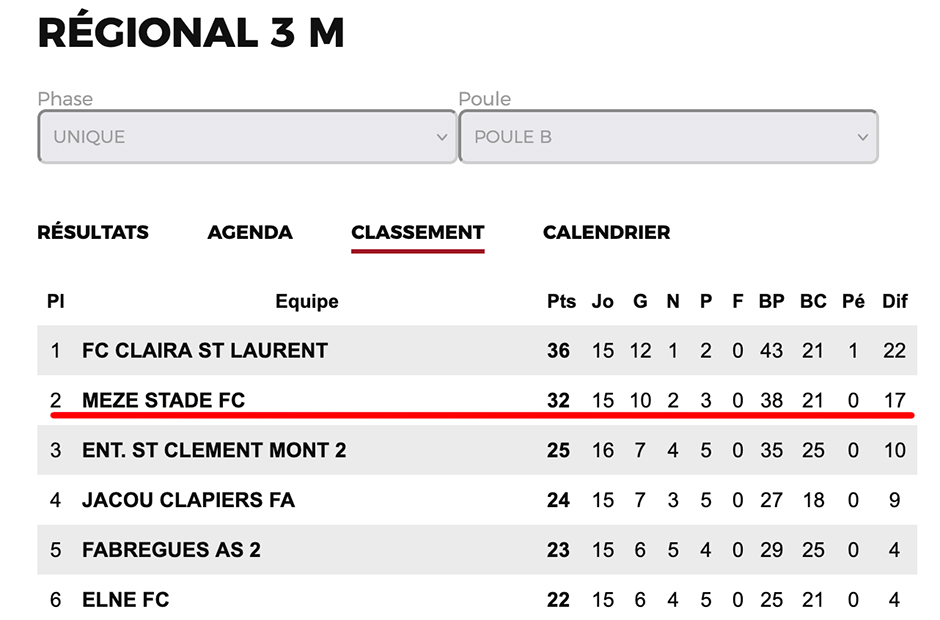Open the Phase dropdown showing UNIQUE
940x620 pixels.
click(245, 137)
